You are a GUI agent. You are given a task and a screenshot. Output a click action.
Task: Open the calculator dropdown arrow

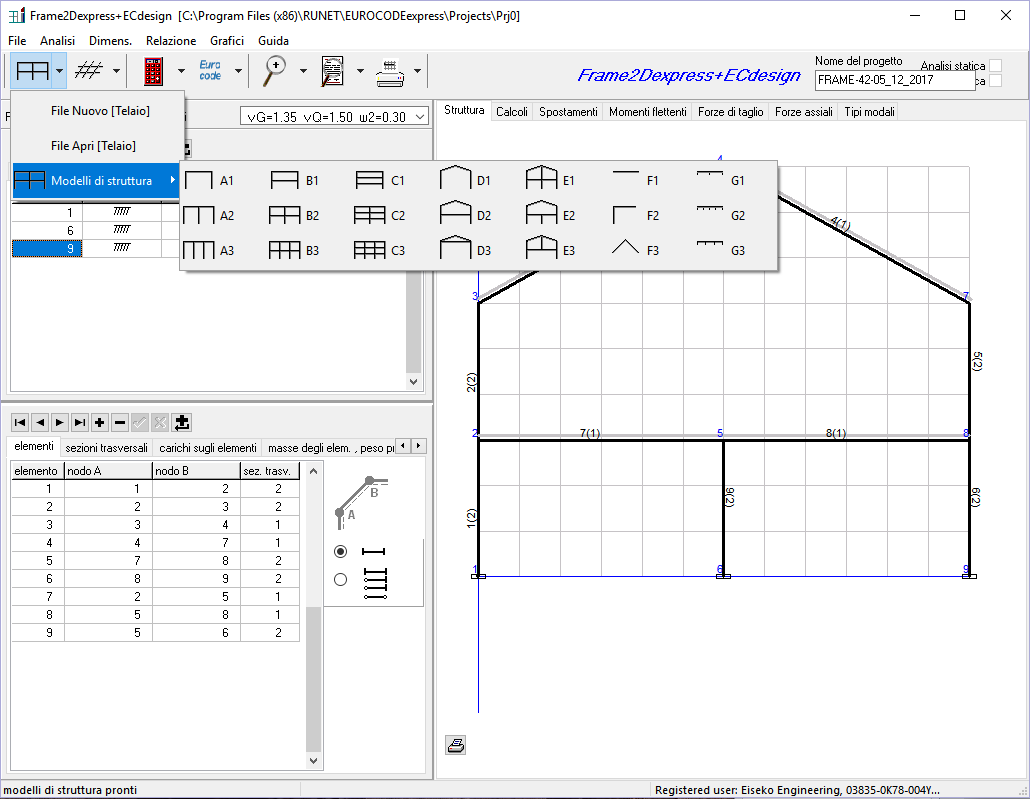tap(181, 70)
